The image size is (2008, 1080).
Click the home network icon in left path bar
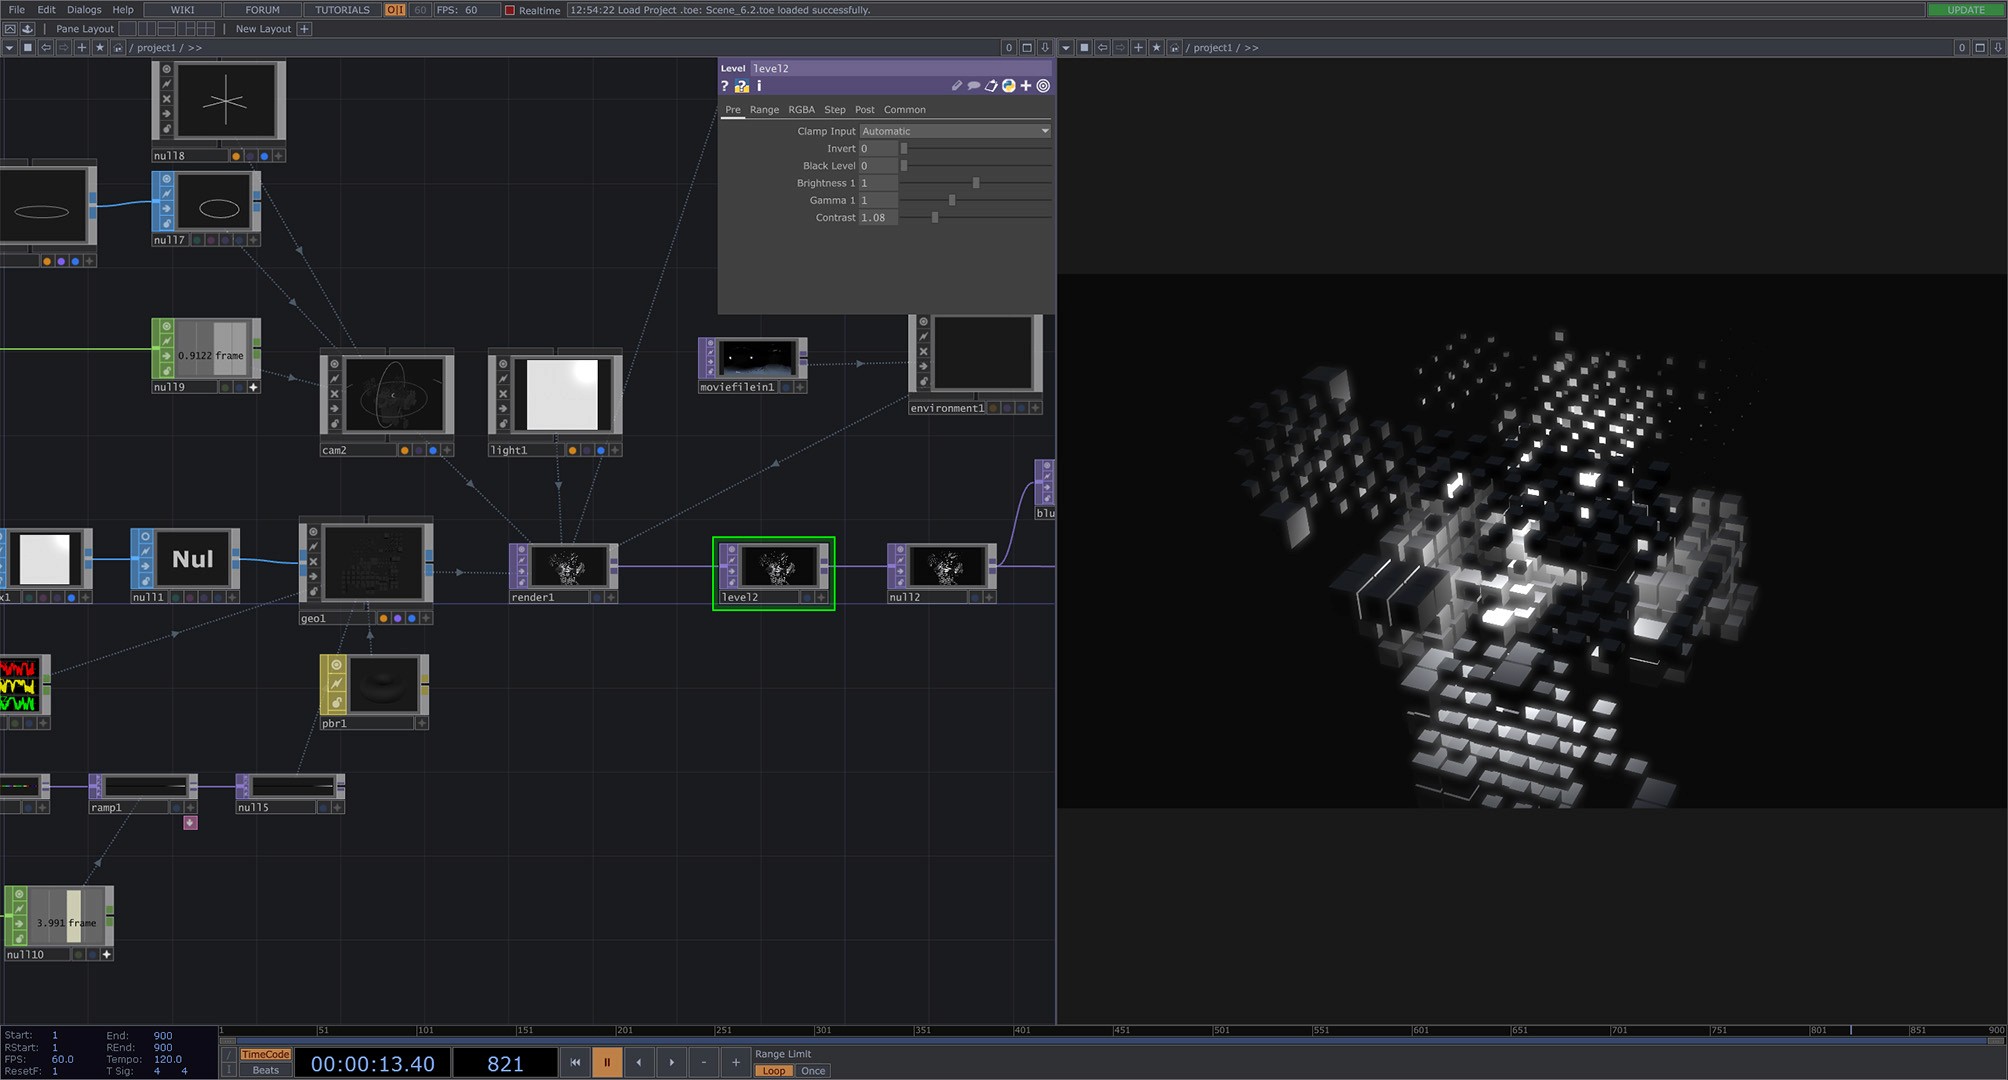118,48
